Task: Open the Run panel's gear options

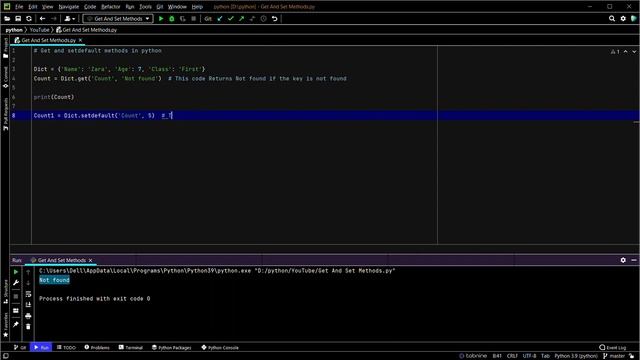Action: pyautogui.click(x=623, y=260)
